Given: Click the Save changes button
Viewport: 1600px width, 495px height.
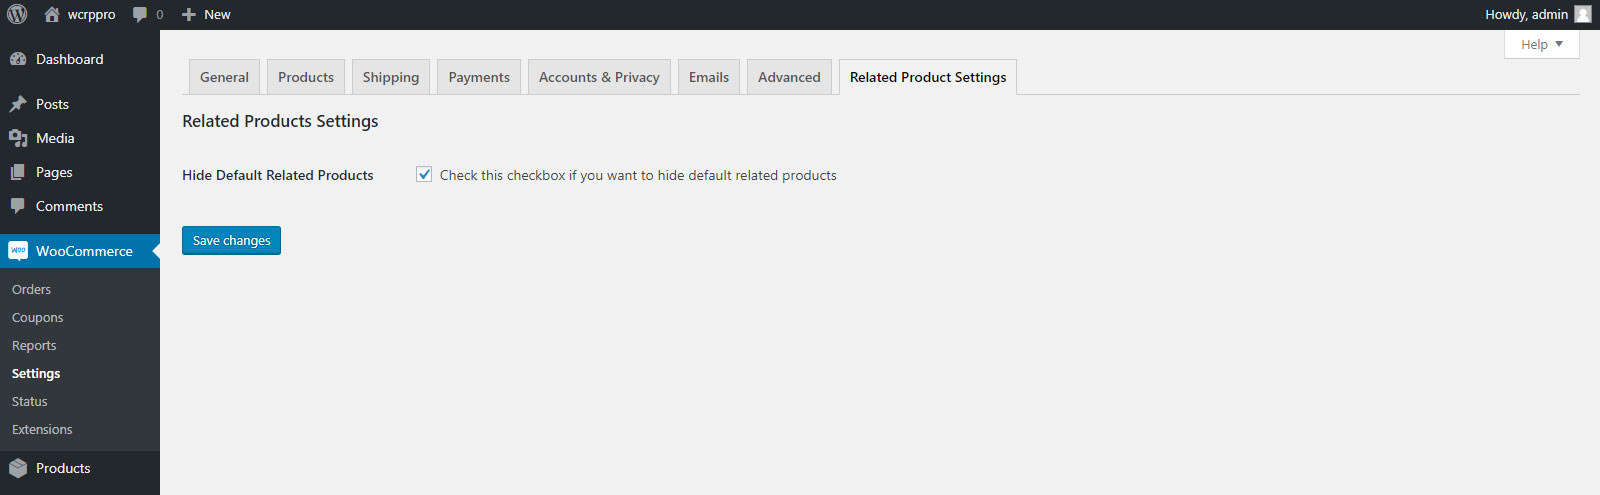Looking at the screenshot, I should (x=231, y=240).
